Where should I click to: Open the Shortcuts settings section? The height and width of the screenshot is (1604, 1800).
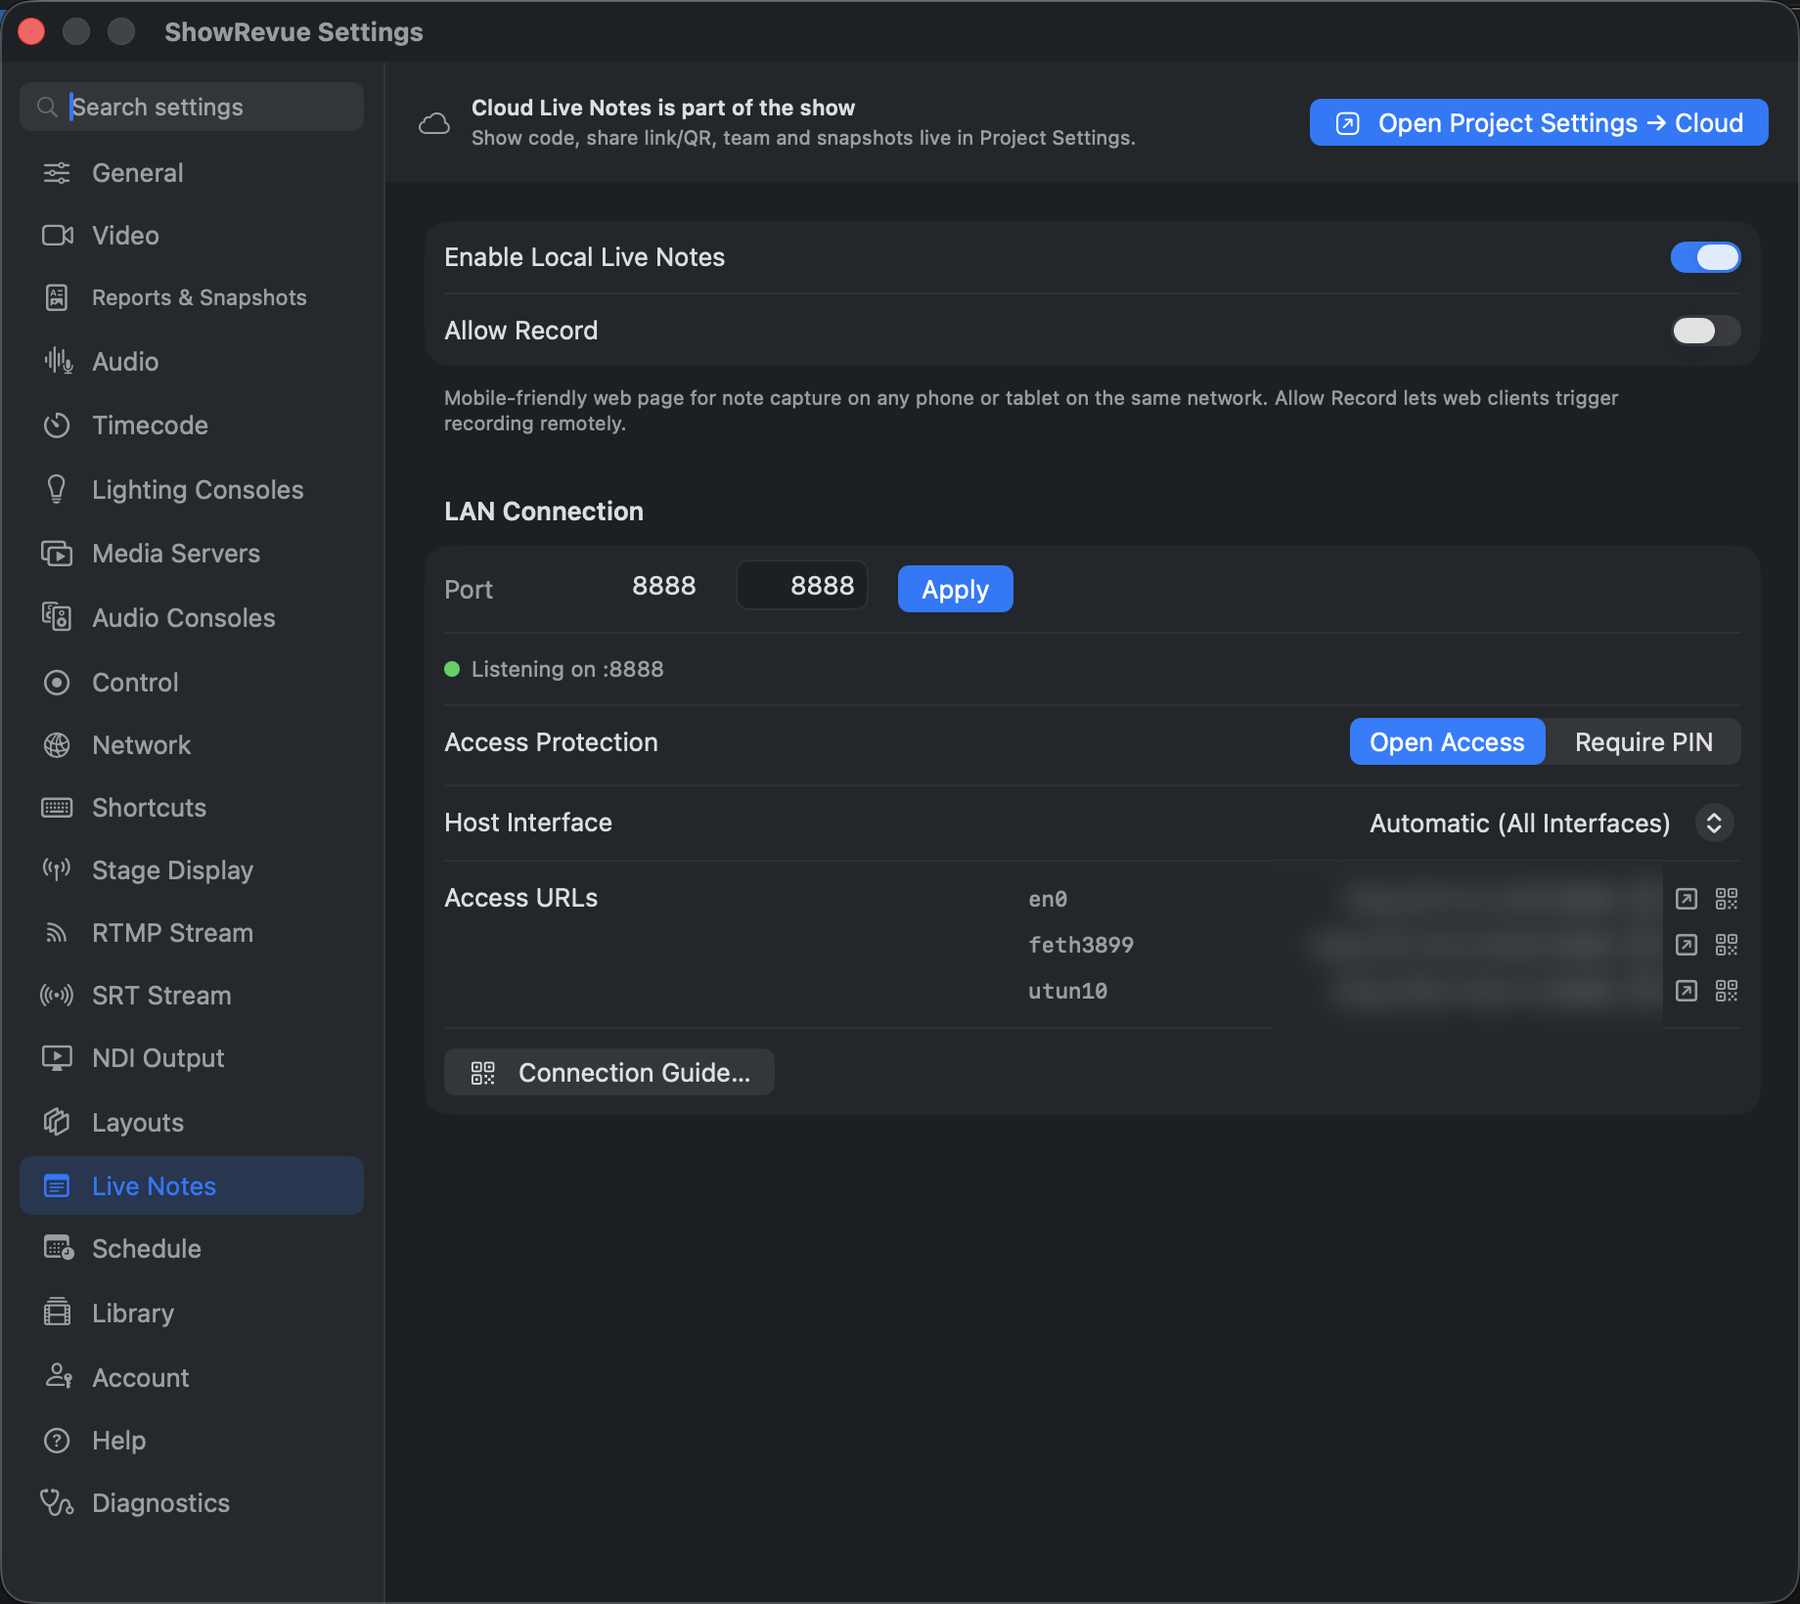coord(191,807)
